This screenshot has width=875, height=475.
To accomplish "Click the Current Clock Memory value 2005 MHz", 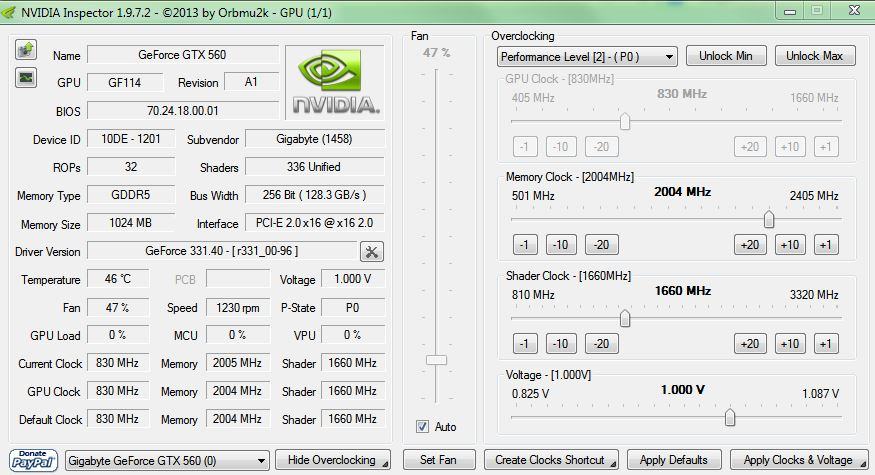I will click(238, 363).
